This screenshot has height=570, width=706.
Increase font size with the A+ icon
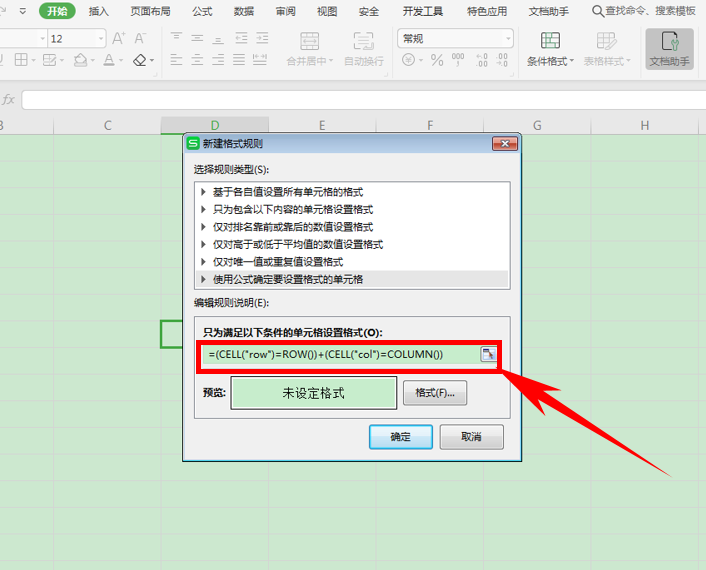coord(118,38)
